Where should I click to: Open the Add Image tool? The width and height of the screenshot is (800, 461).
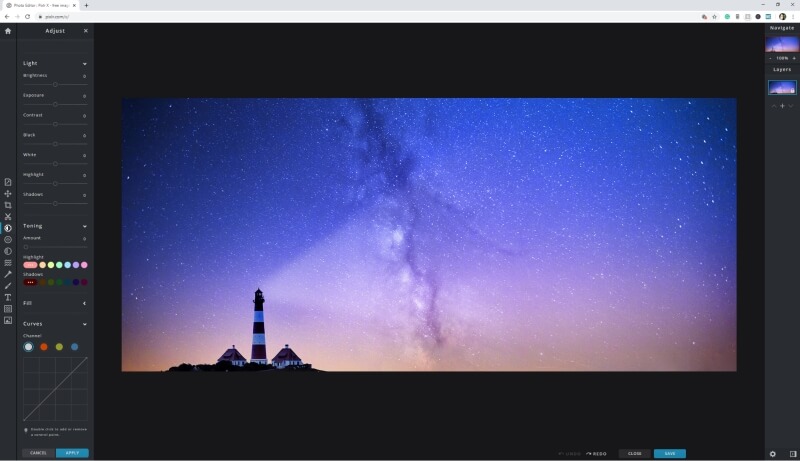pyautogui.click(x=8, y=320)
